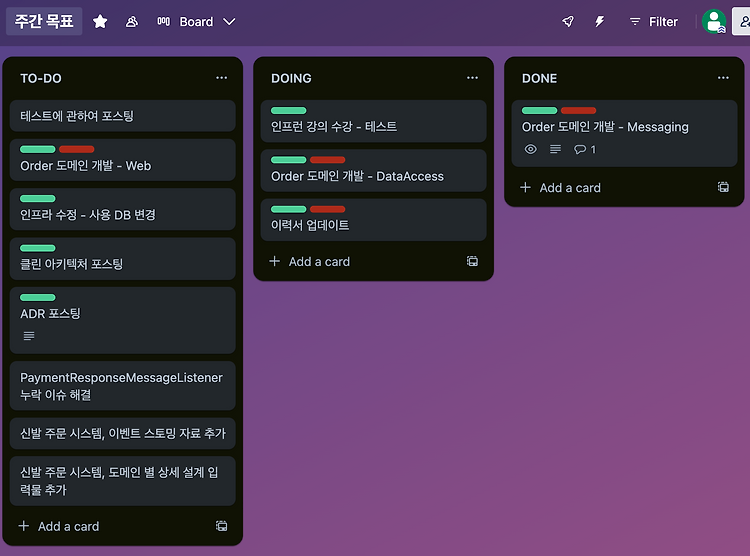This screenshot has width=750, height=556.
Task: Open the rocket Power-Ups icon
Action: point(568,22)
